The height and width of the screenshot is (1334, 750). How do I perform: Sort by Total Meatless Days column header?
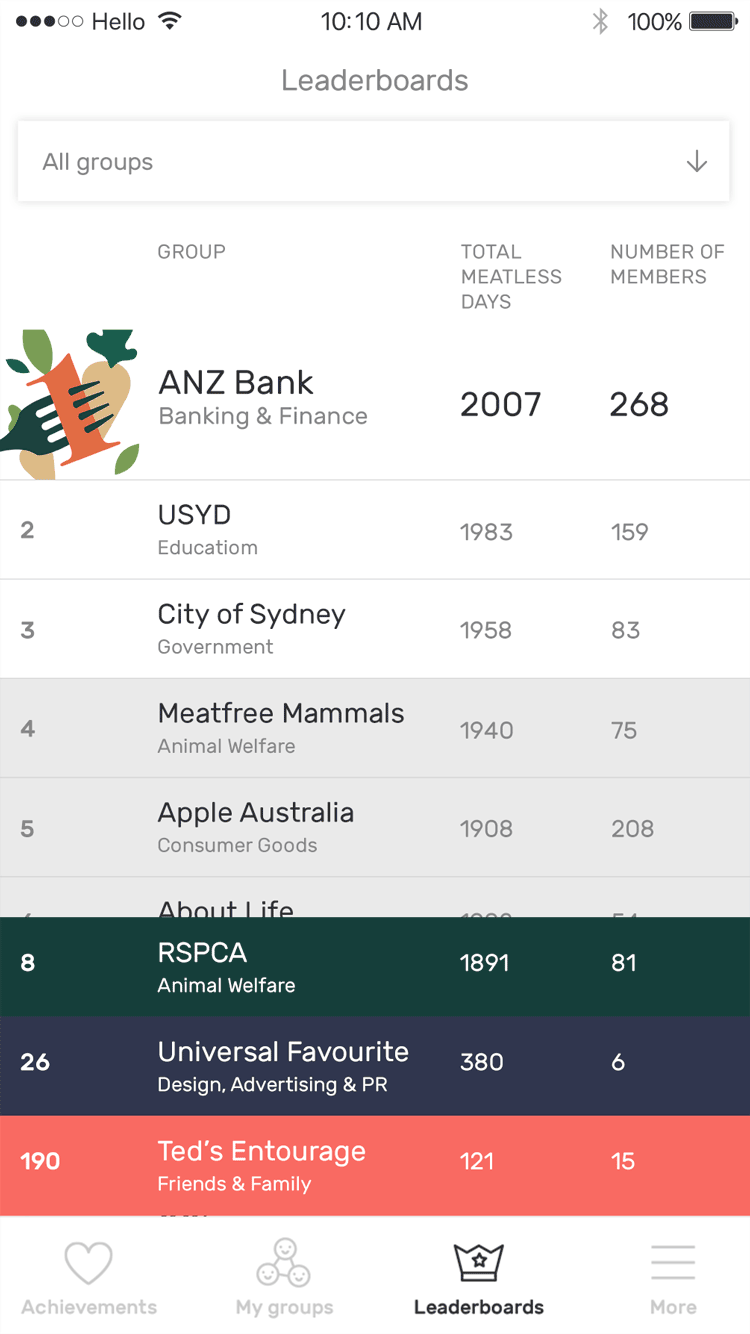(511, 276)
